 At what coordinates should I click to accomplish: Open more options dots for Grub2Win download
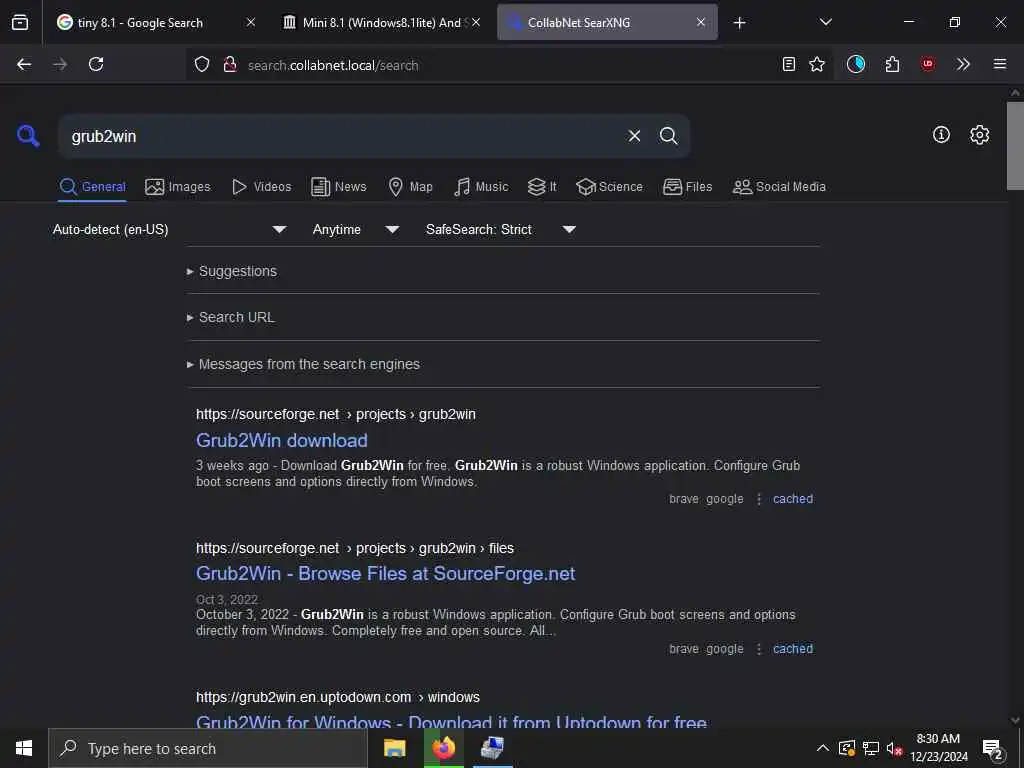point(758,499)
